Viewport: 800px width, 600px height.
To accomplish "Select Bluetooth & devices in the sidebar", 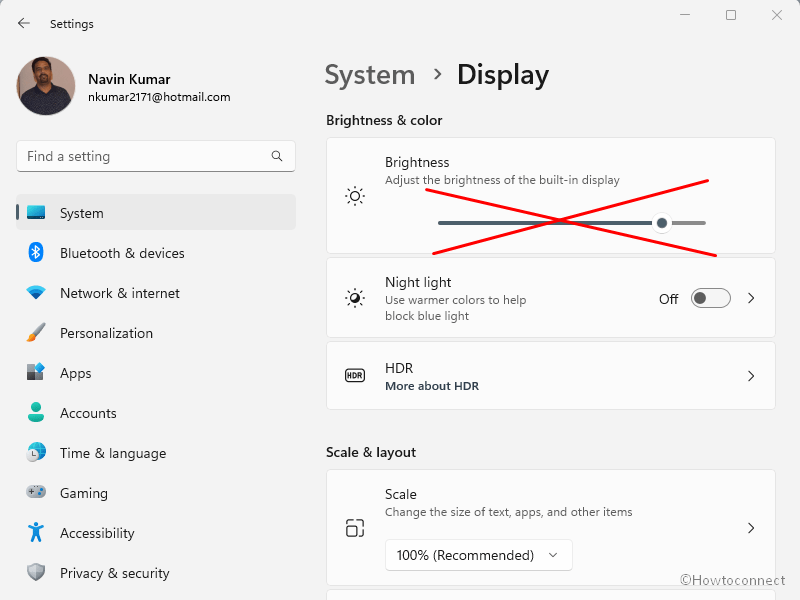I will (x=122, y=253).
